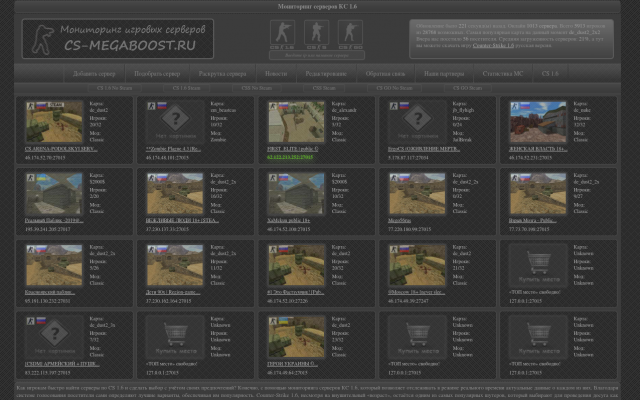Open the FIRST_ELITE | public server link
640x400 pixels.
tap(293, 149)
